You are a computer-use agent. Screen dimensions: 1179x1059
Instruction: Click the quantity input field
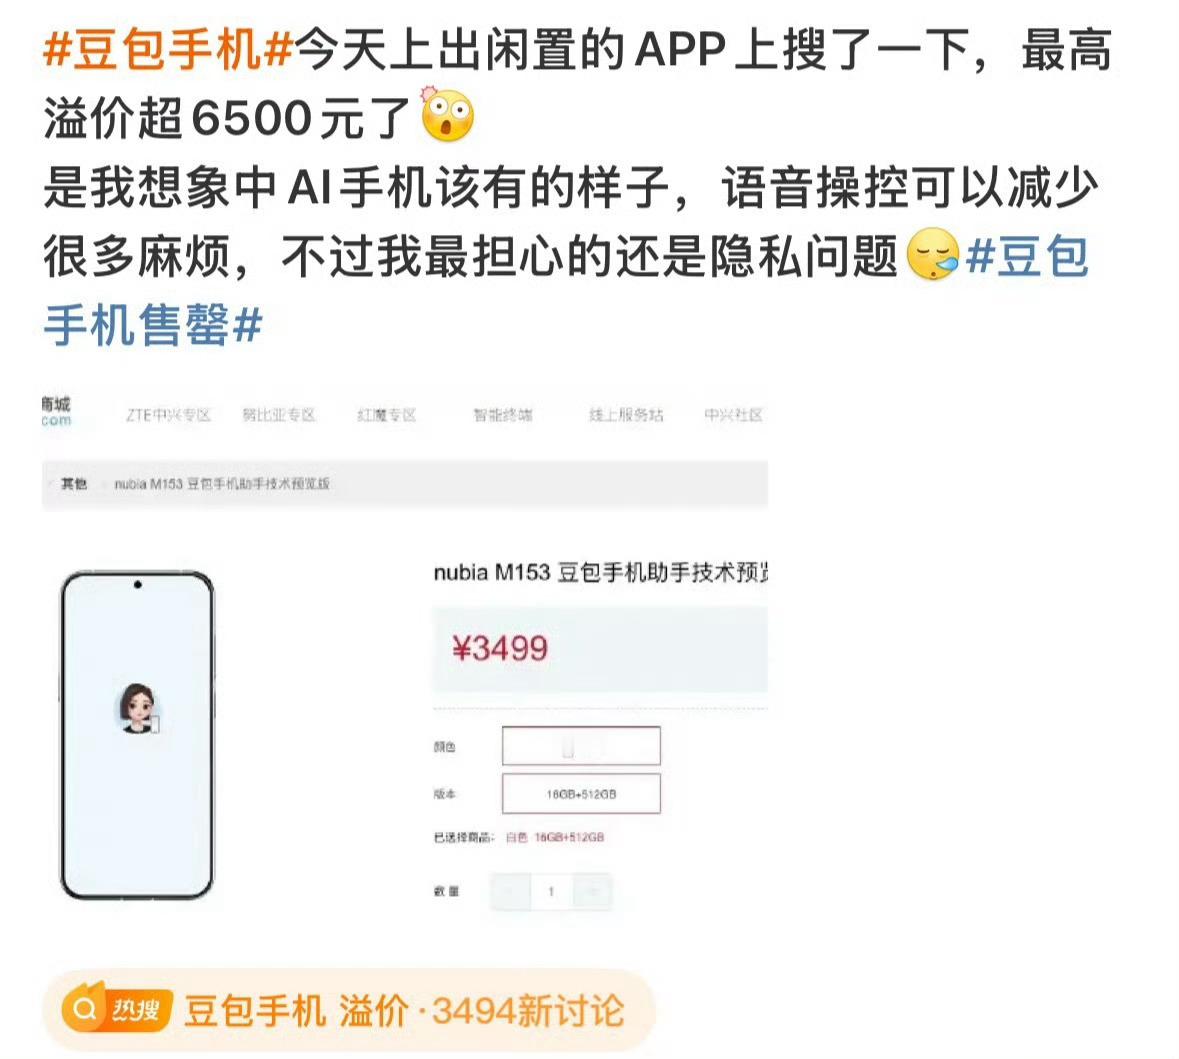click(x=552, y=892)
